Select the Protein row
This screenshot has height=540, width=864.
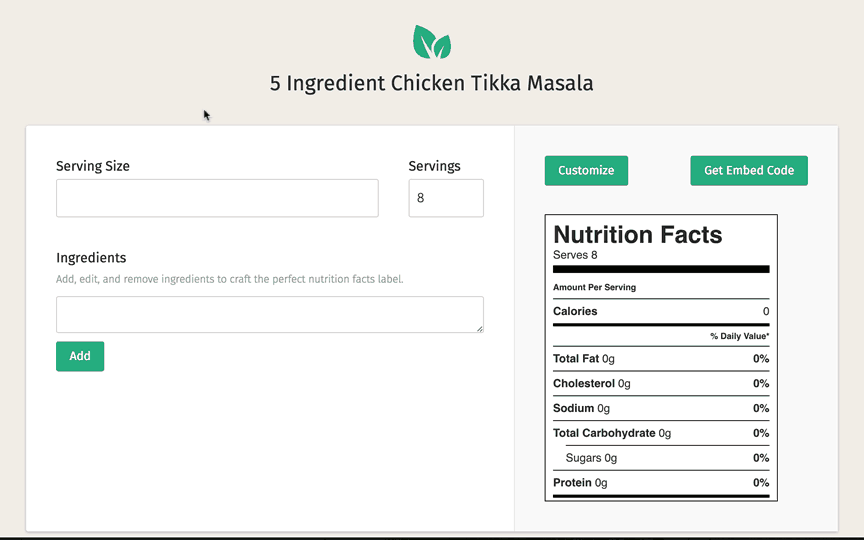pyautogui.click(x=661, y=483)
